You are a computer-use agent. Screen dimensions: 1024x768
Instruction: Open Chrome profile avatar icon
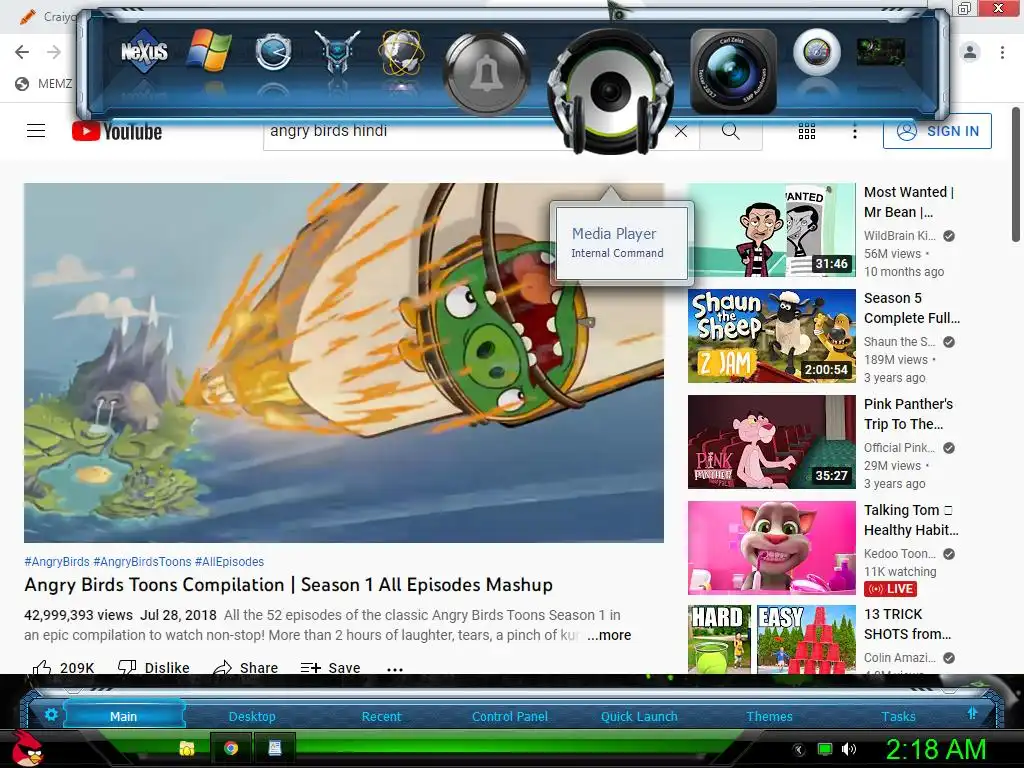(x=970, y=52)
